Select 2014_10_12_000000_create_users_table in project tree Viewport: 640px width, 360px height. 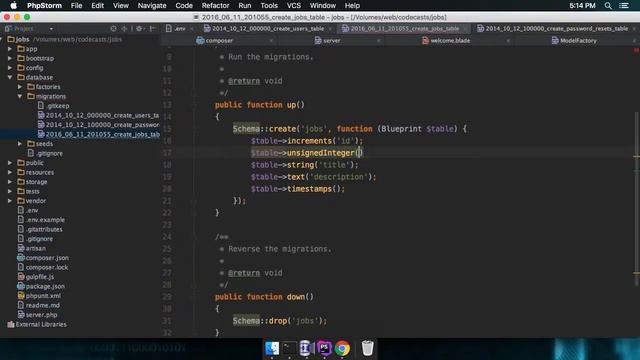(x=98, y=115)
